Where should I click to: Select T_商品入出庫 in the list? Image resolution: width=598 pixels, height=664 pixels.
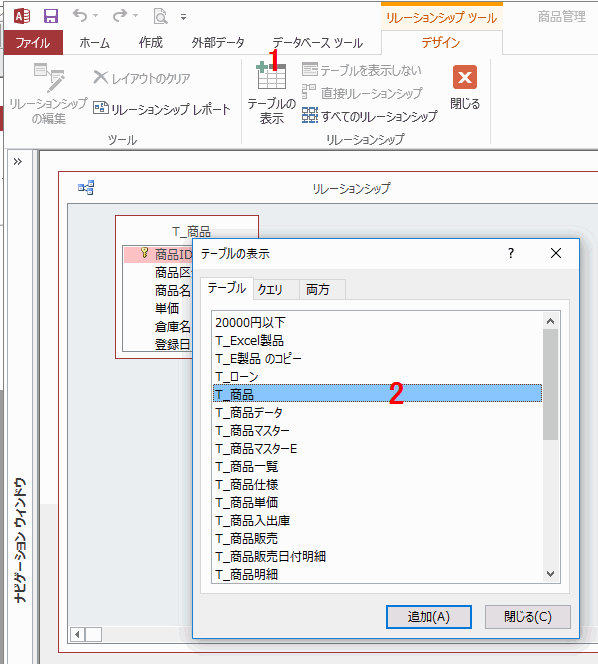(x=378, y=520)
